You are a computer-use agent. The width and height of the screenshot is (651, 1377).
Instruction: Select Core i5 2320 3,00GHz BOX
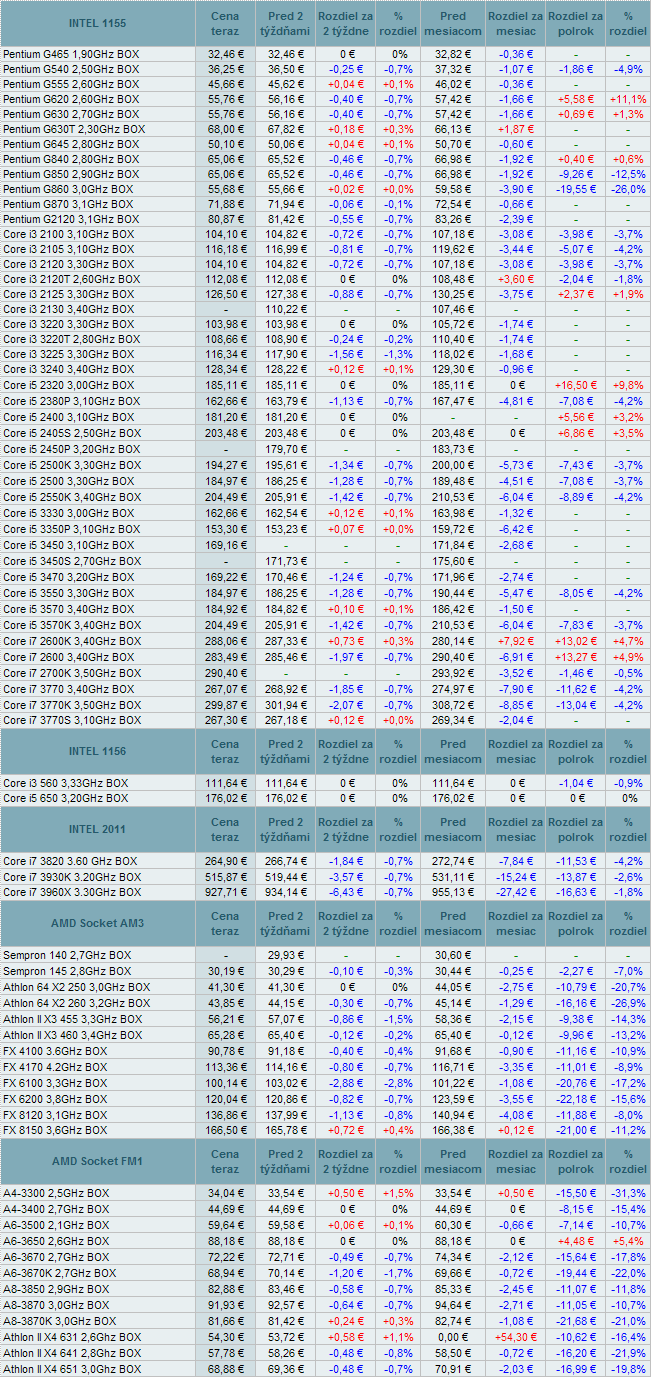(68, 384)
